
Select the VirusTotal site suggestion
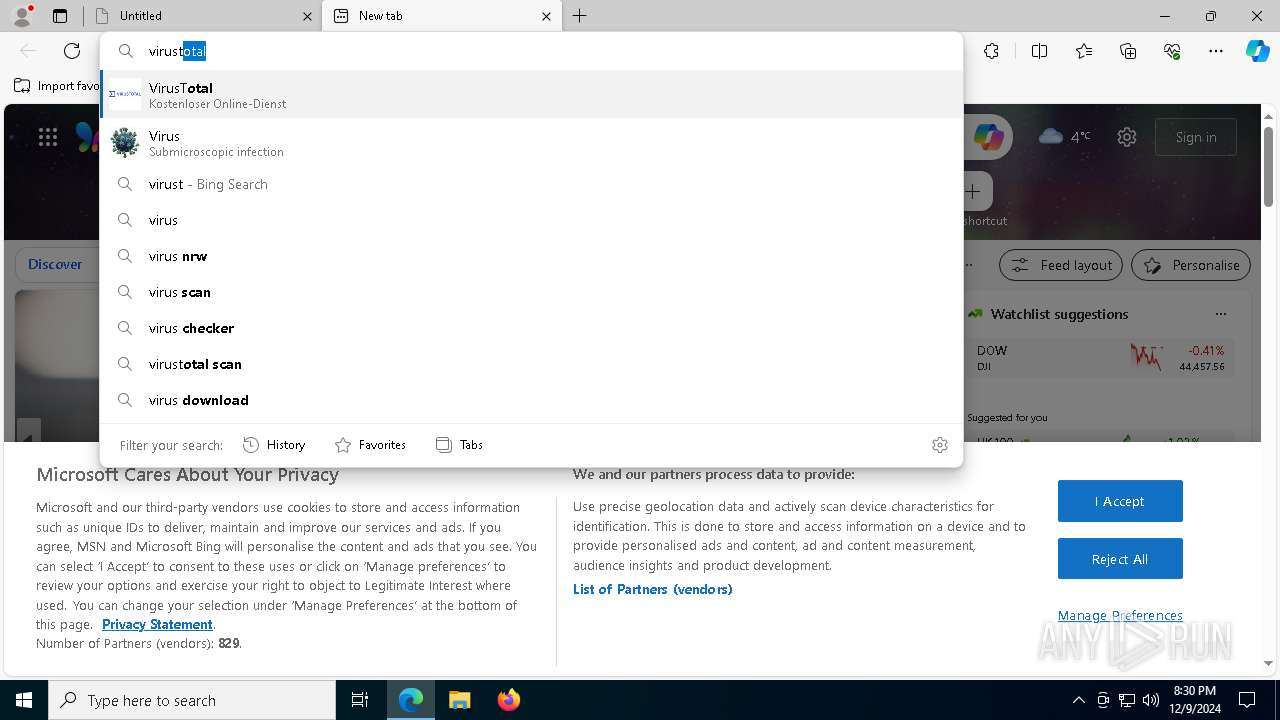pos(531,95)
